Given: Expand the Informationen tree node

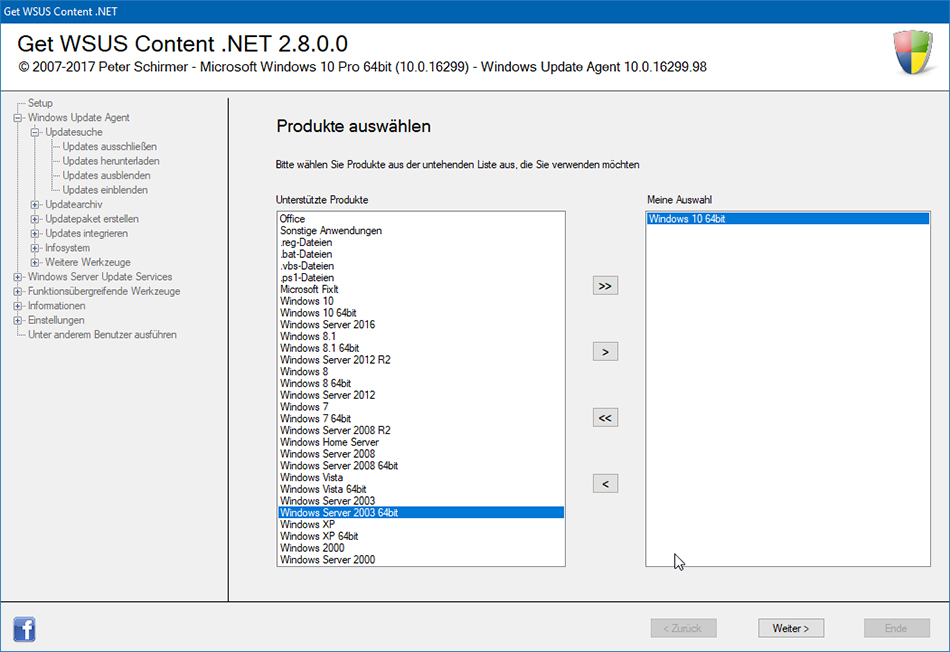Looking at the screenshot, I should pyautogui.click(x=18, y=306).
